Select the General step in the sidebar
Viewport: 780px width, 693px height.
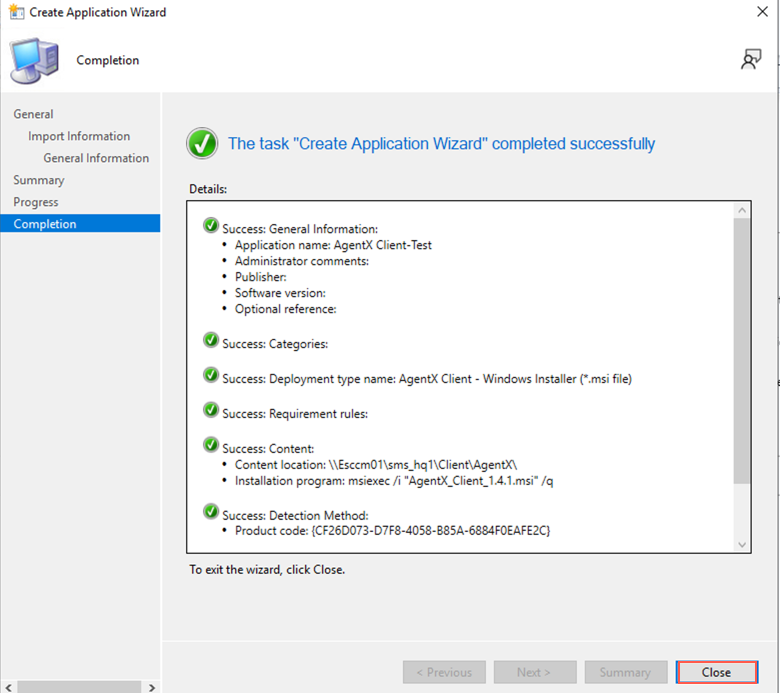click(33, 114)
